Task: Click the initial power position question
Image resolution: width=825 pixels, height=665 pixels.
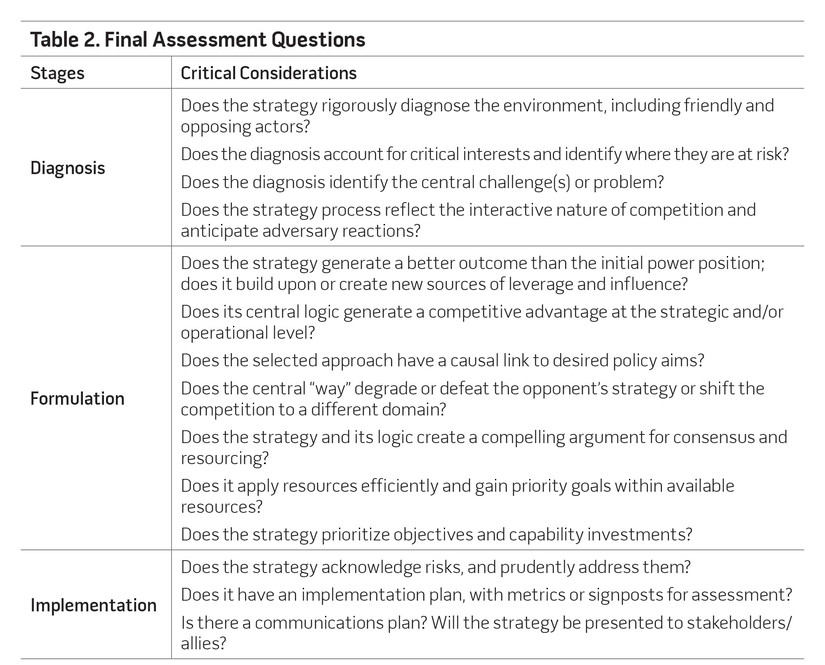Action: pos(472,273)
